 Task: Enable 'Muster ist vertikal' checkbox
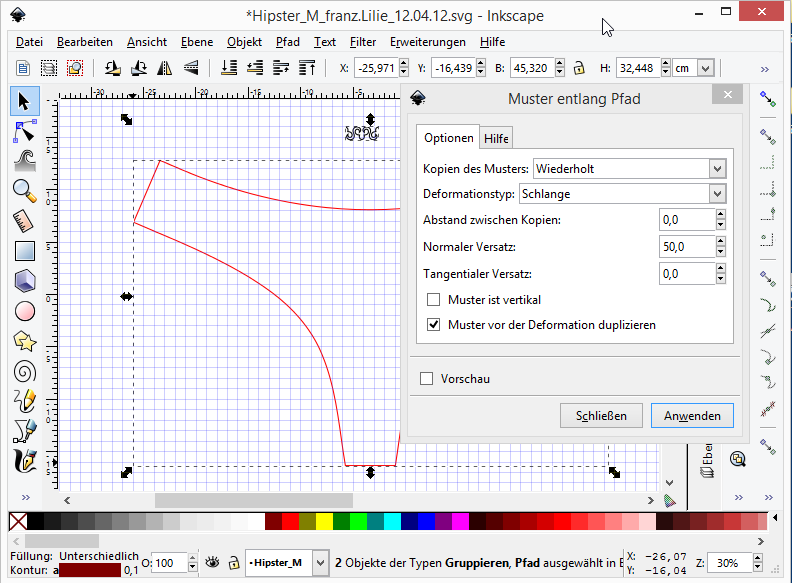coord(434,299)
